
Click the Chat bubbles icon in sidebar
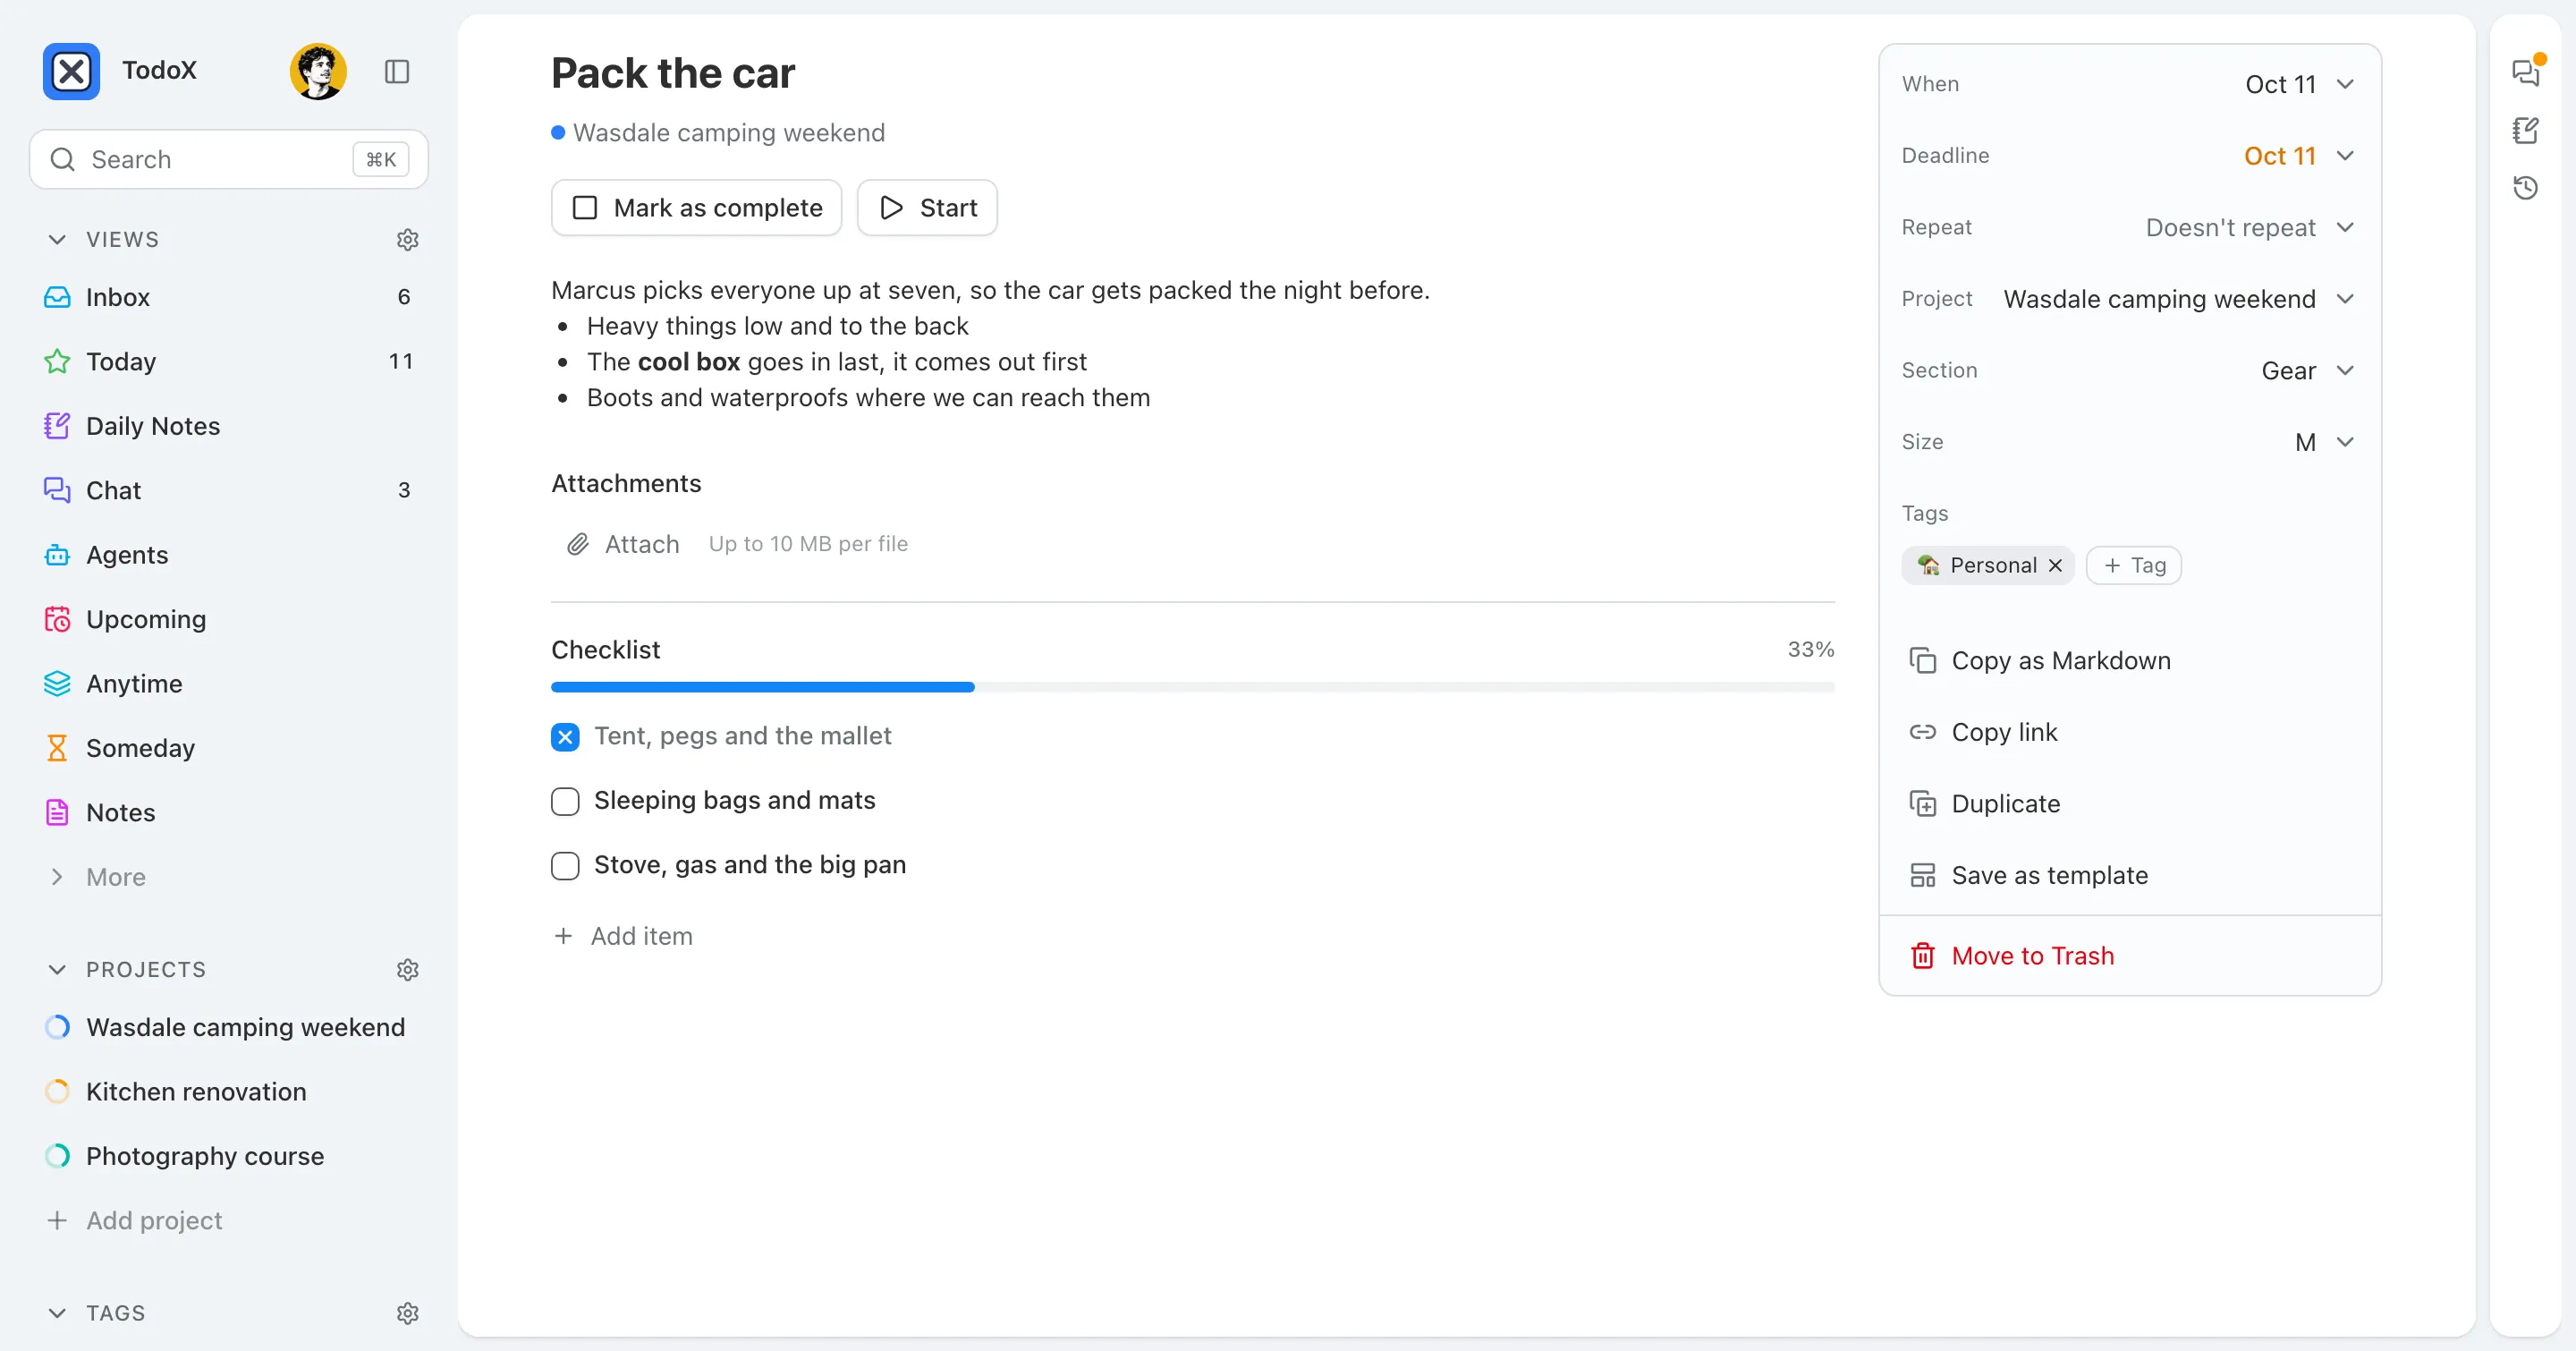click(57, 490)
